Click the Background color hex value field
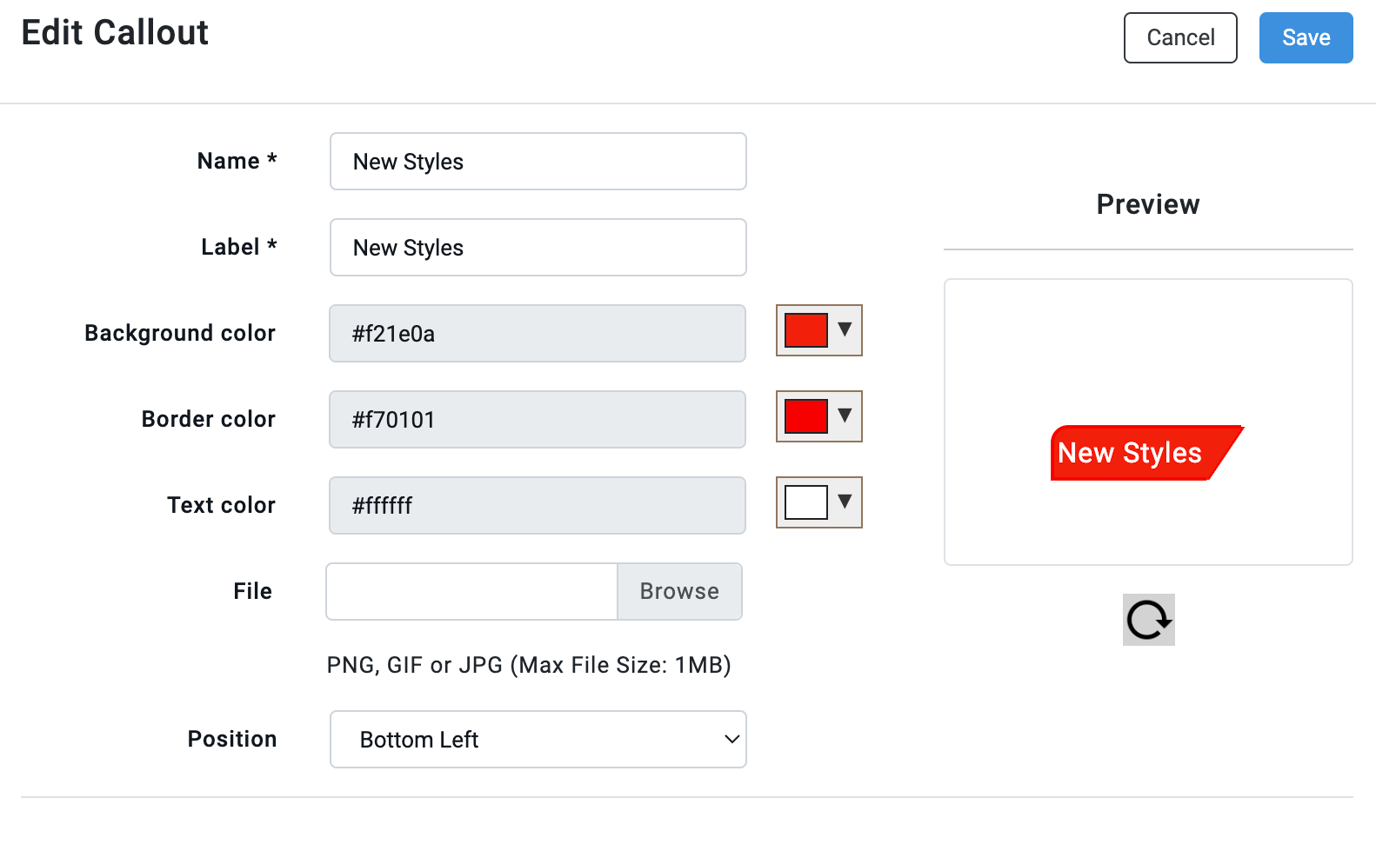The height and width of the screenshot is (864, 1376). tap(537, 332)
